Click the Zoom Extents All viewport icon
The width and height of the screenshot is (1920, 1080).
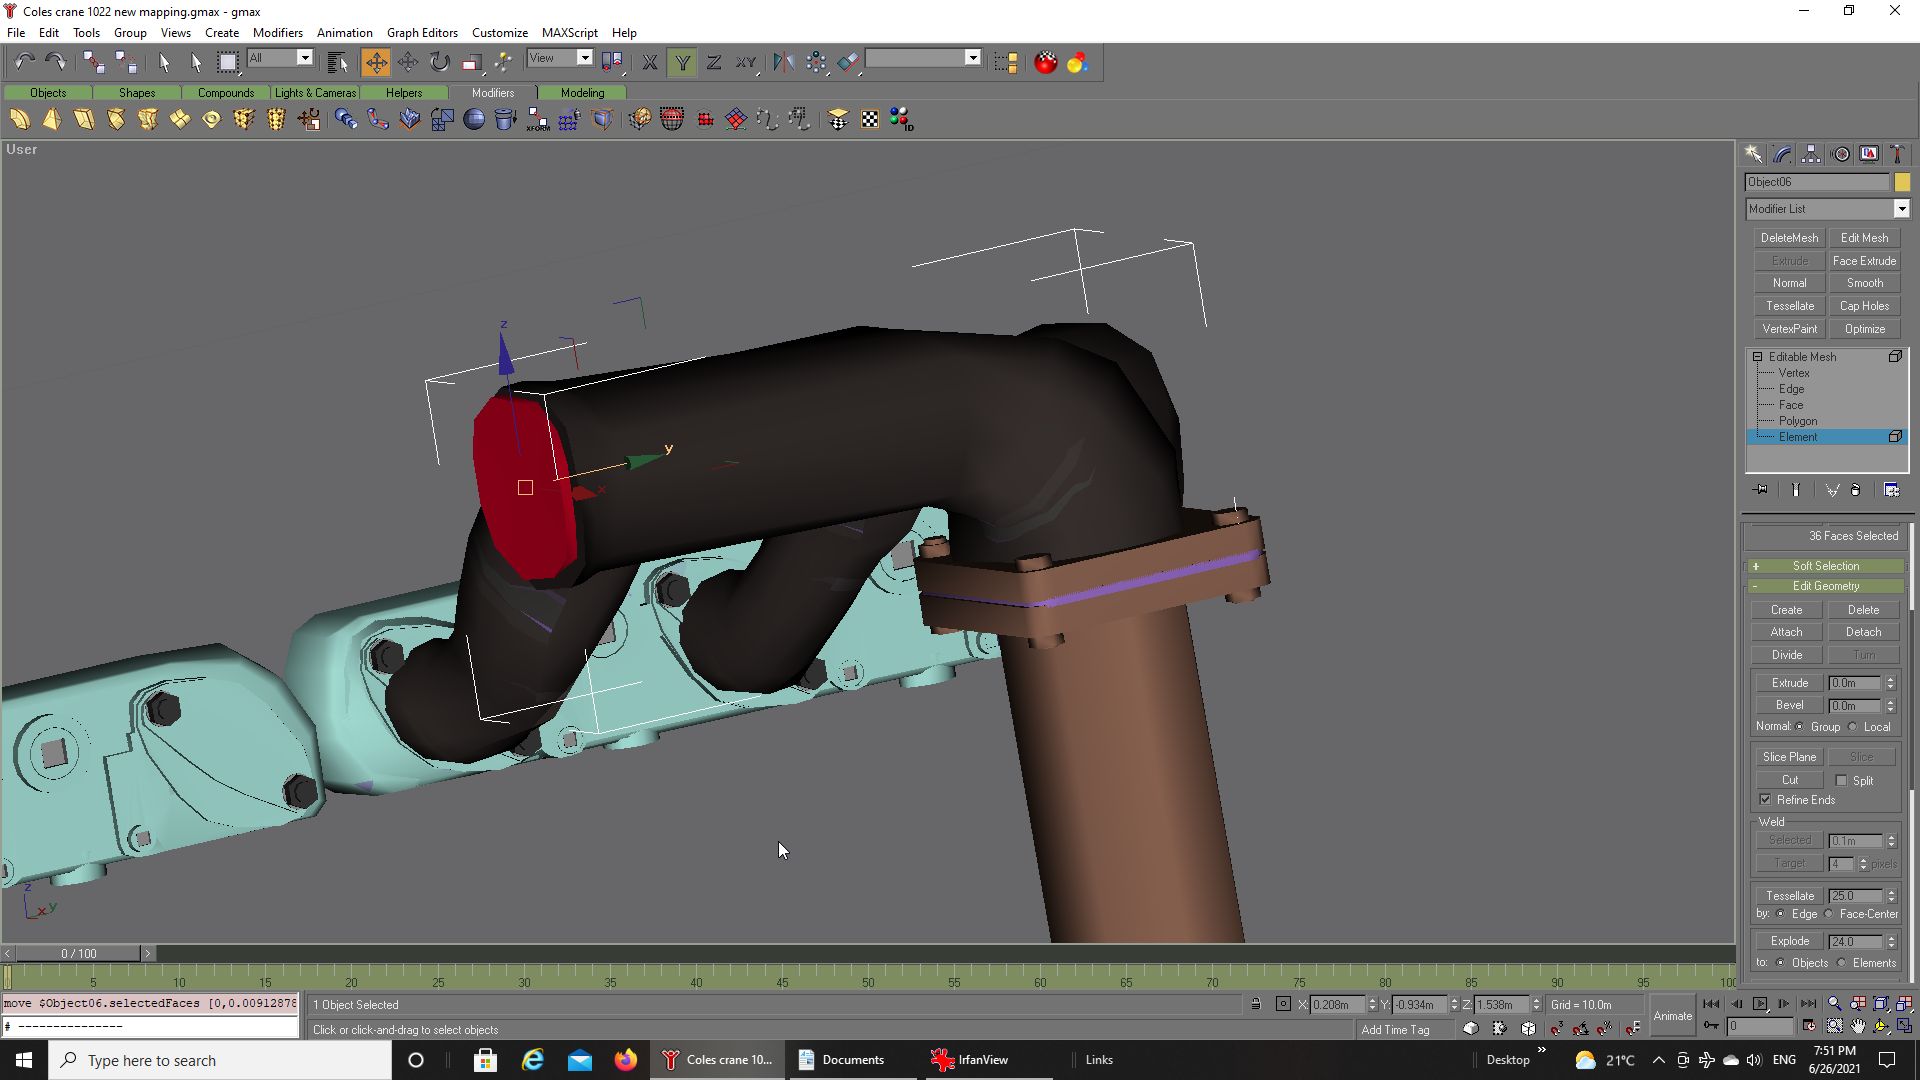[x=1904, y=1004]
